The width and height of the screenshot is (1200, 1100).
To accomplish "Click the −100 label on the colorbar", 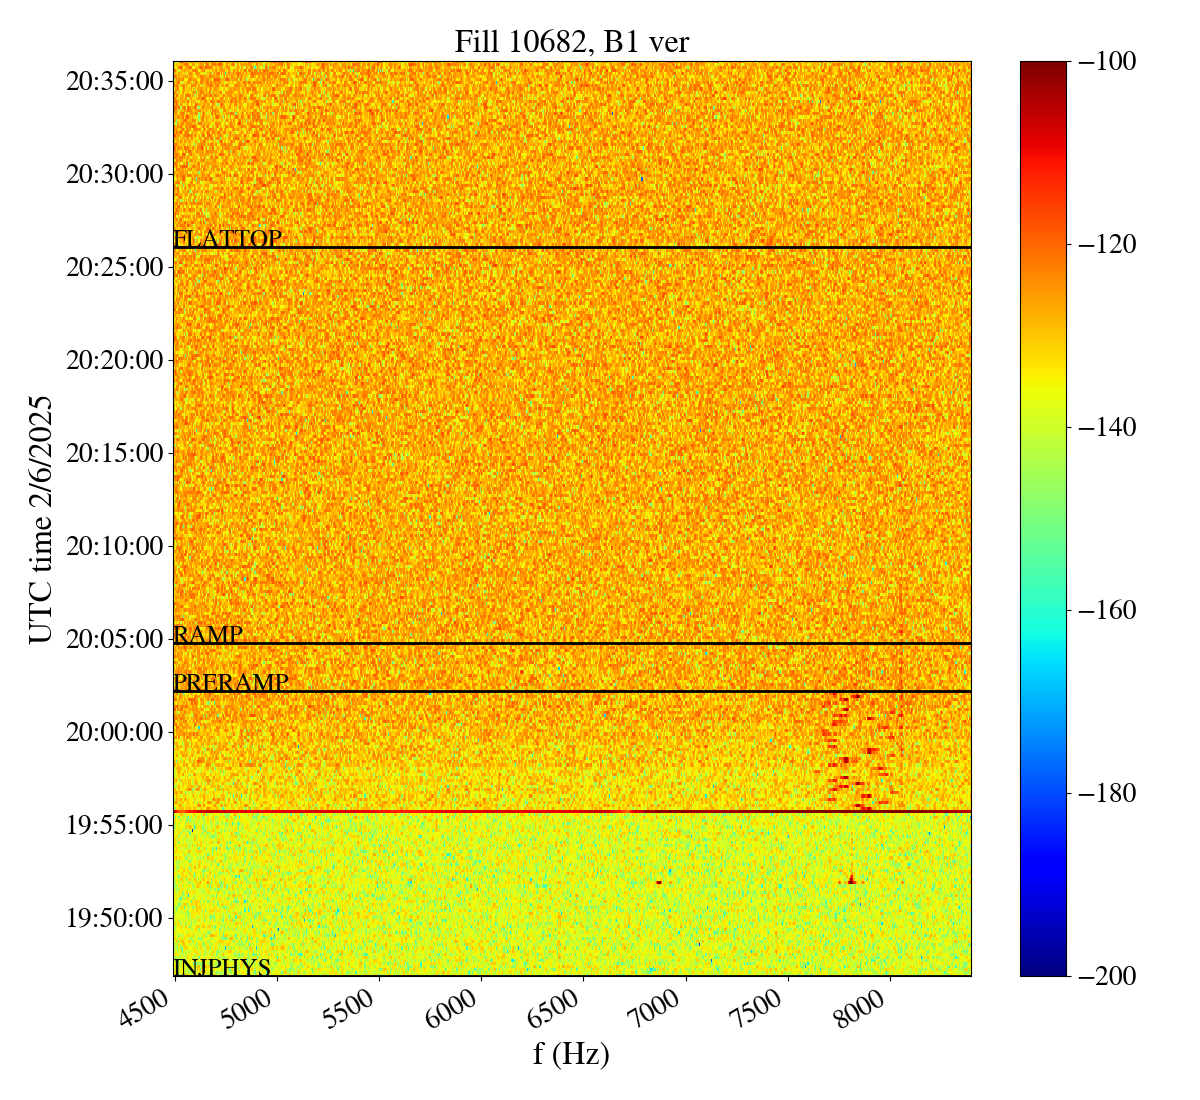I will [1107, 62].
